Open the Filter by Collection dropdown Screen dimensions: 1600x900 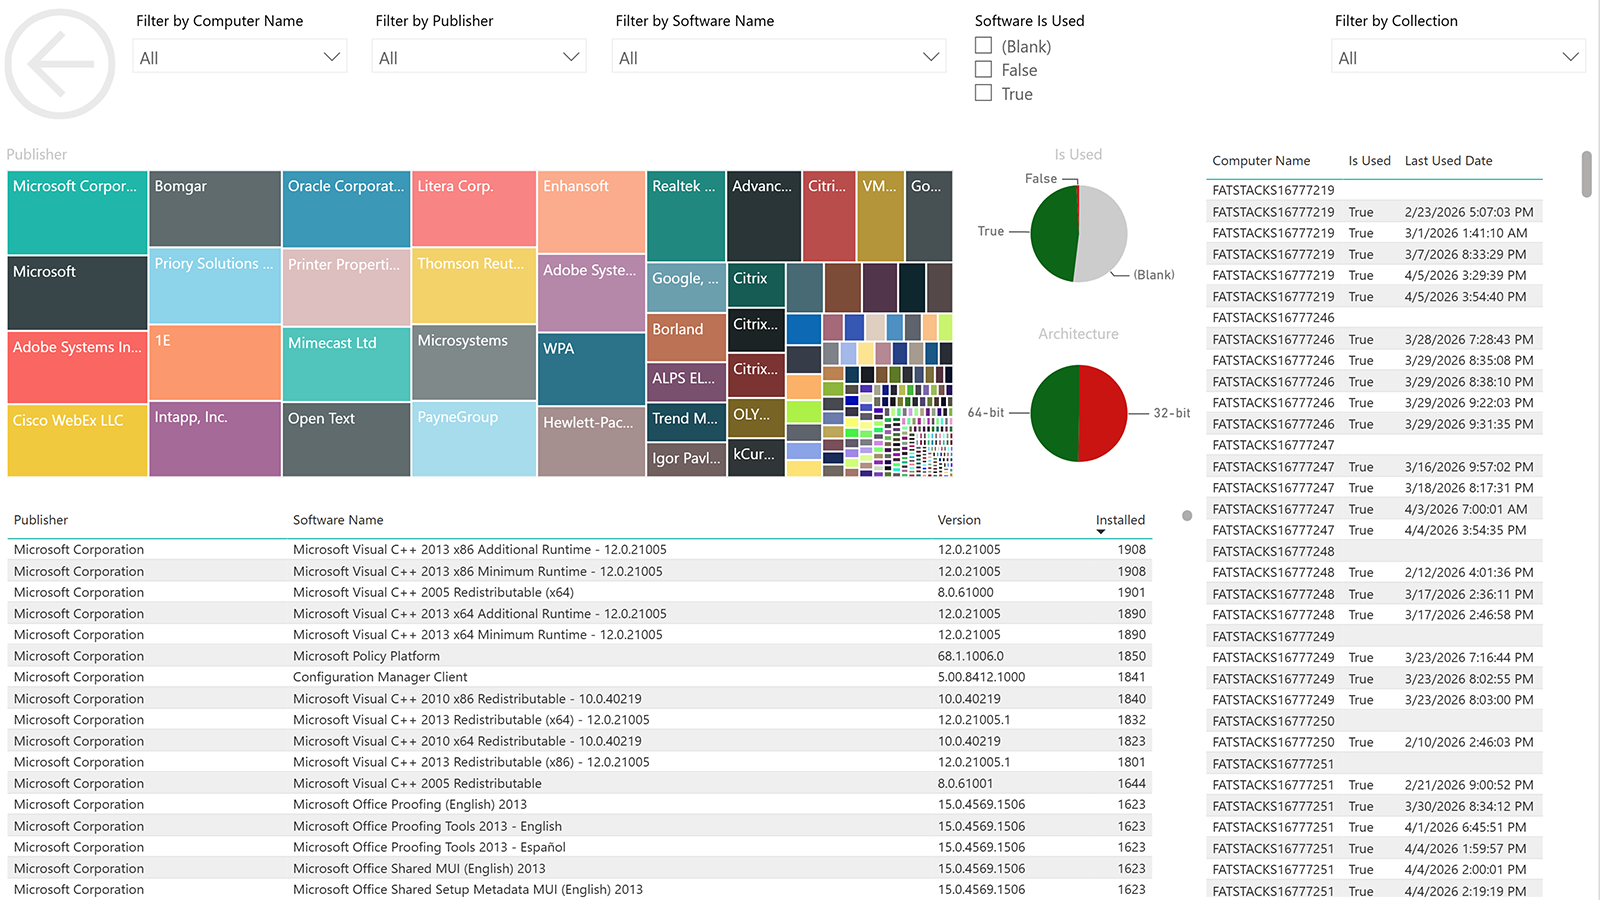click(x=1459, y=57)
